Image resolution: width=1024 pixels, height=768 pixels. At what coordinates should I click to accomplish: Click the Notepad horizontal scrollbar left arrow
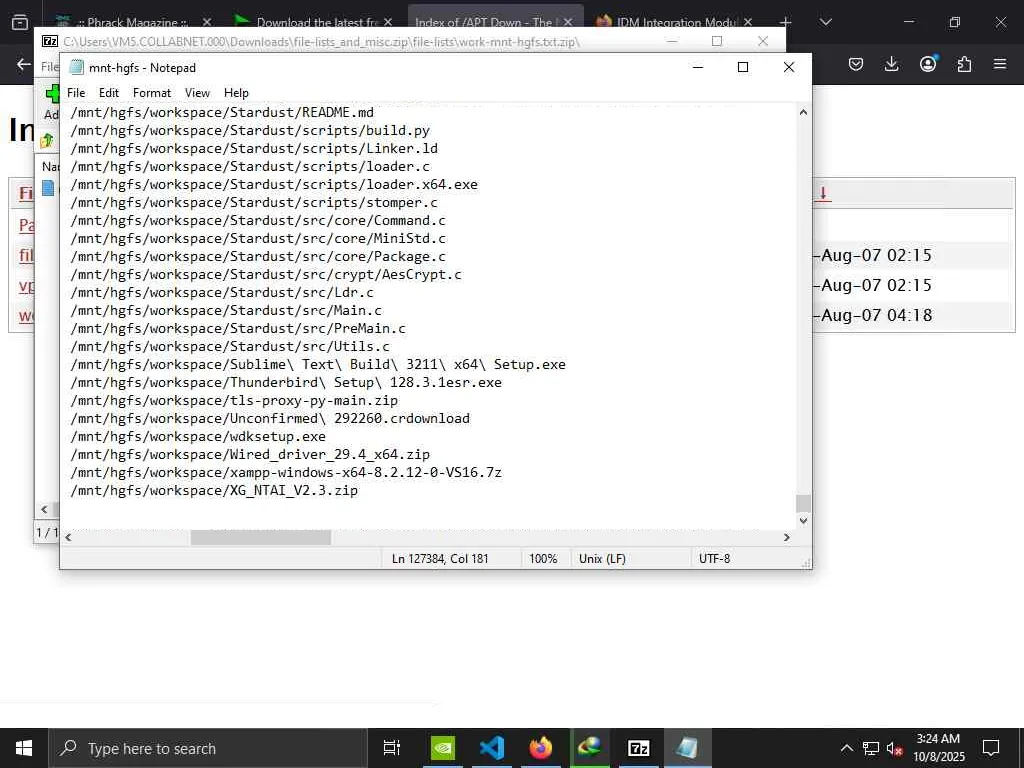tap(68, 537)
